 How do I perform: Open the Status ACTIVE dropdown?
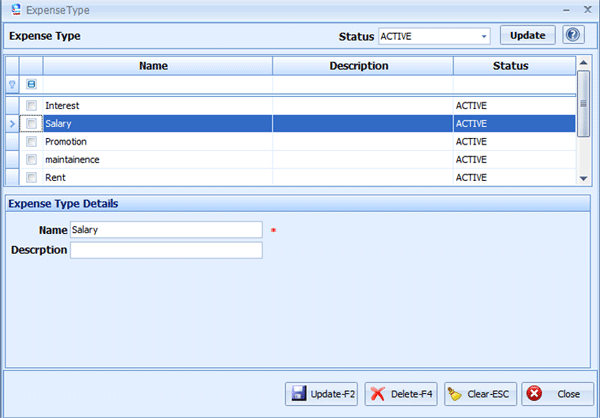coord(484,36)
